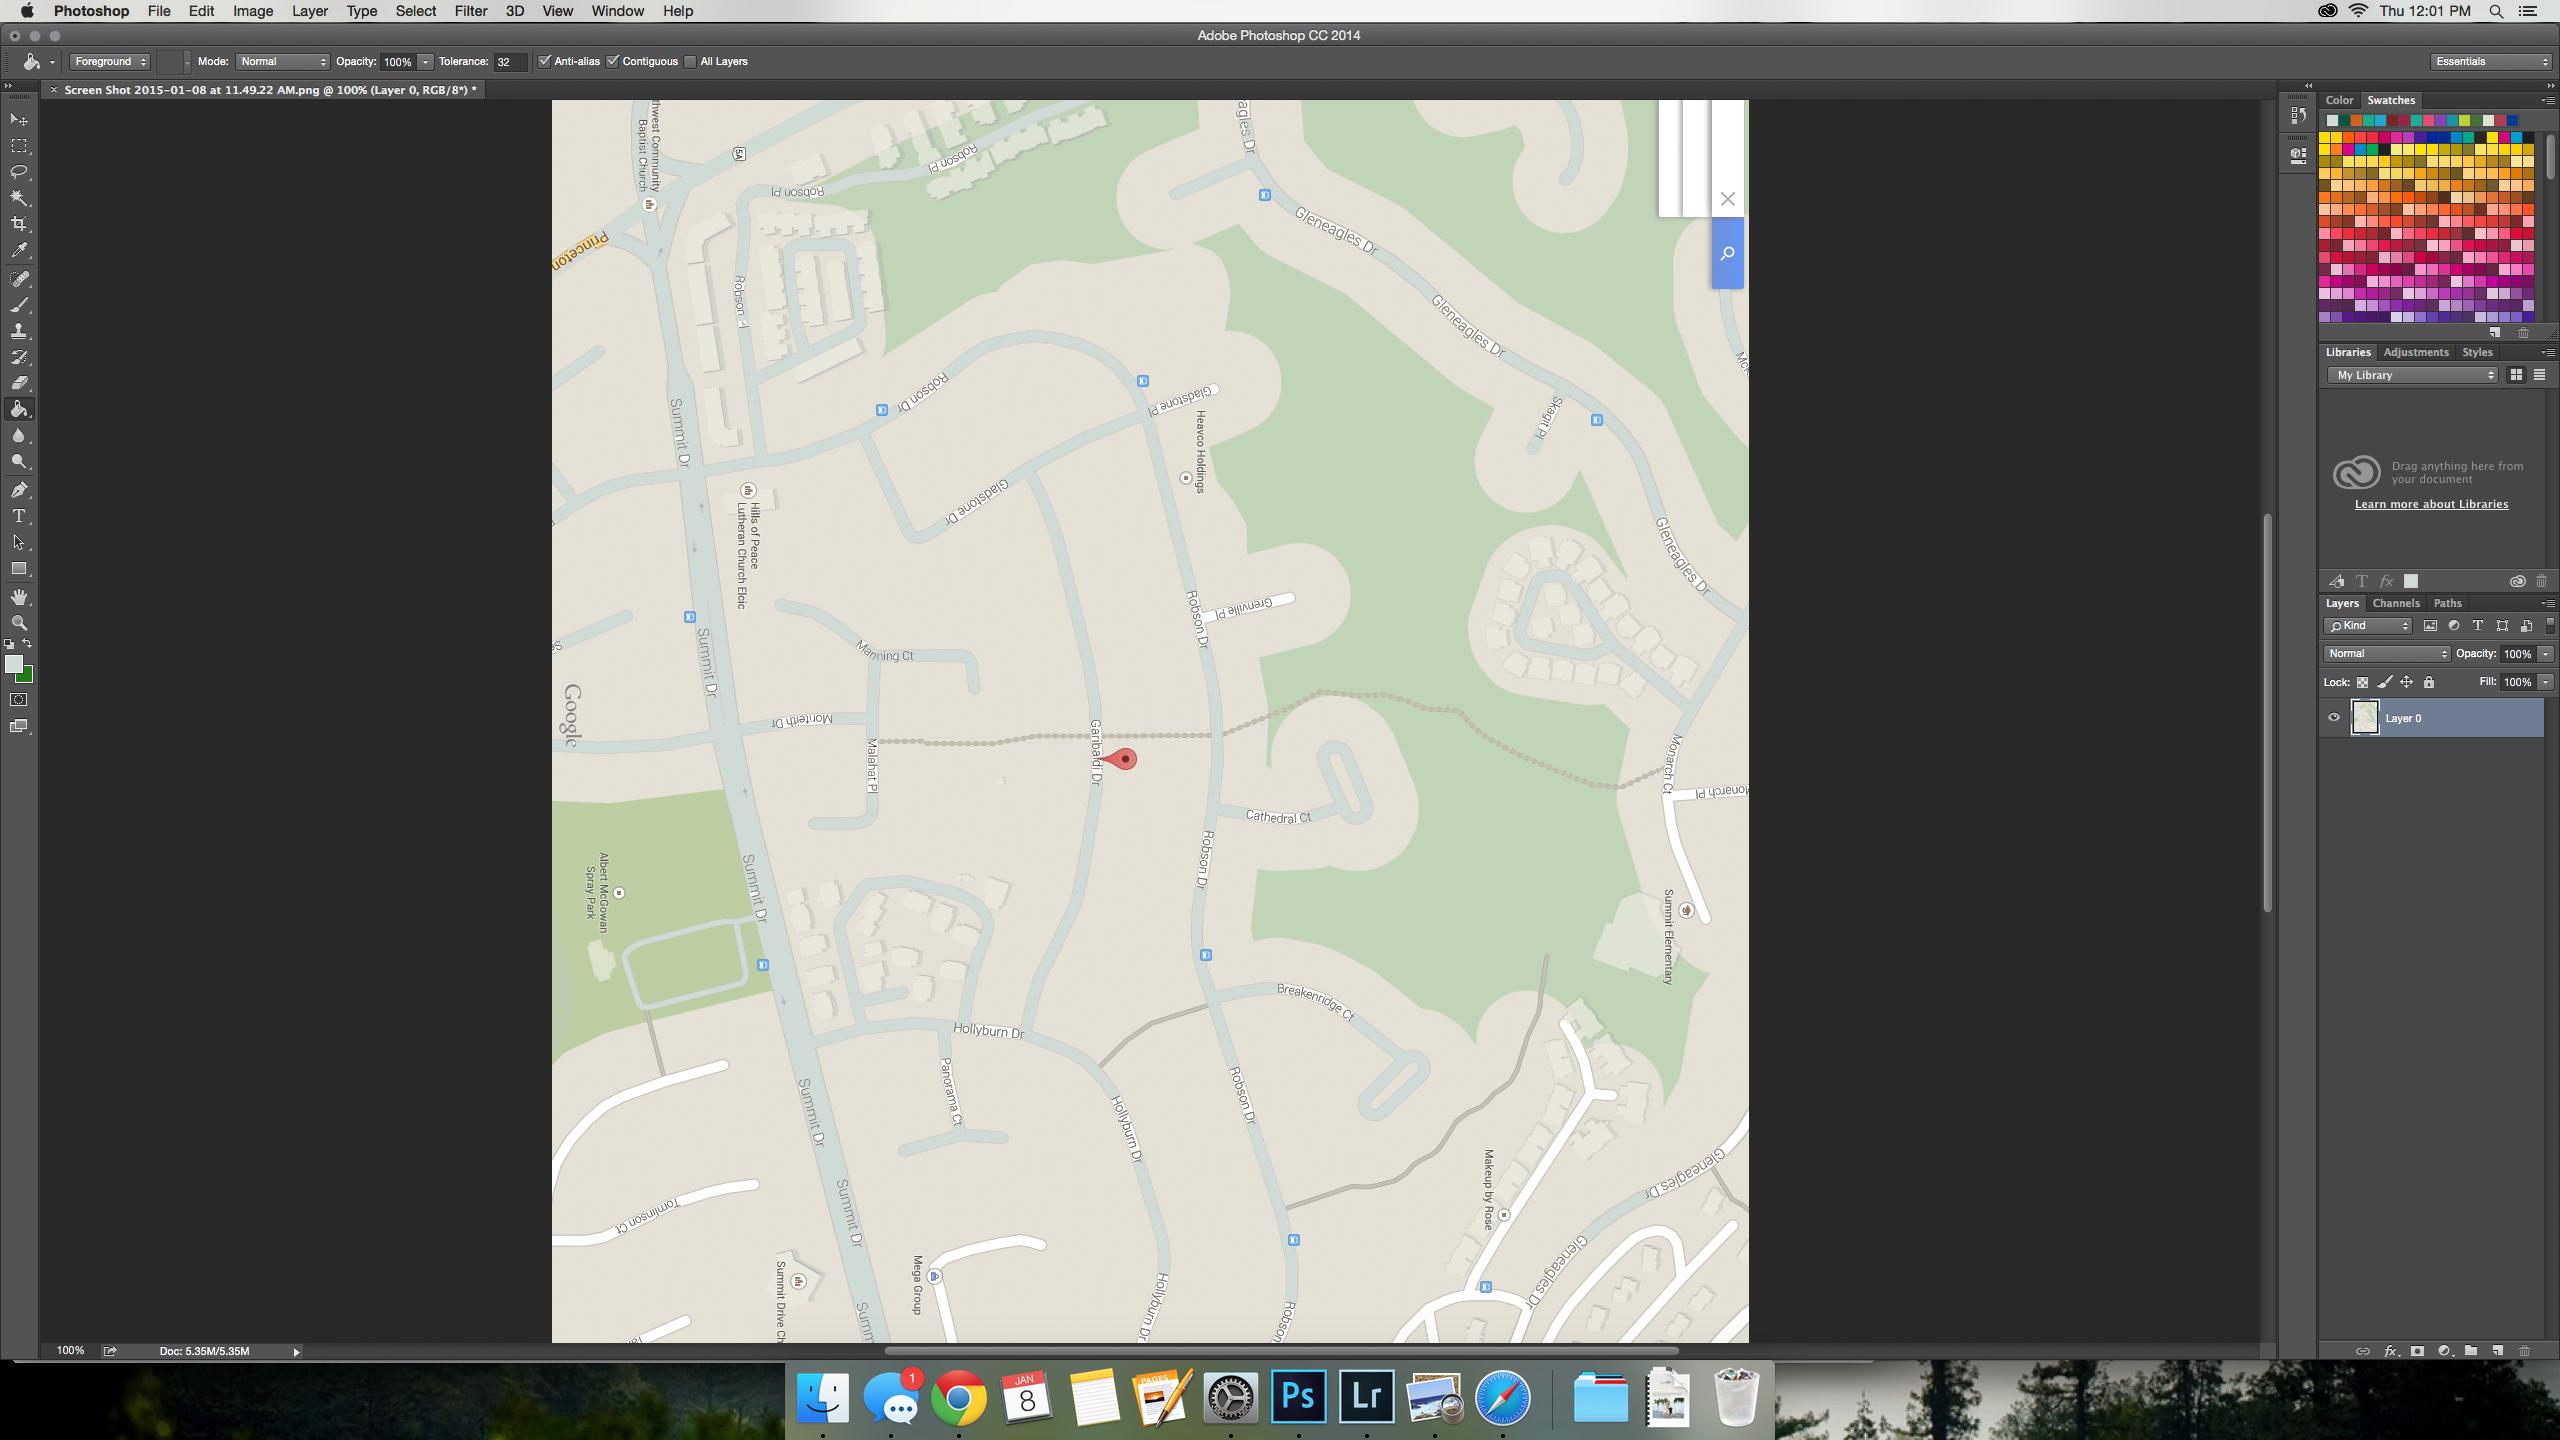
Task: Open the Essentials workspace dropdown
Action: tap(2491, 62)
